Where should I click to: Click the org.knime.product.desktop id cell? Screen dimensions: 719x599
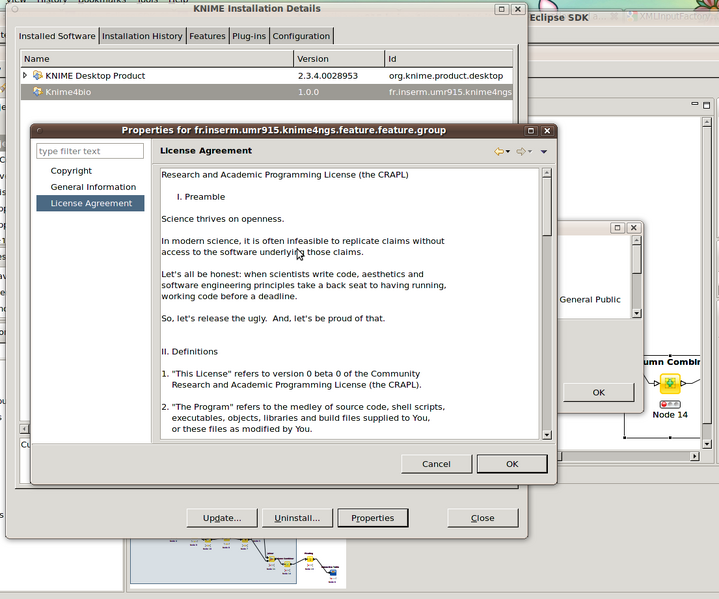(x=446, y=76)
